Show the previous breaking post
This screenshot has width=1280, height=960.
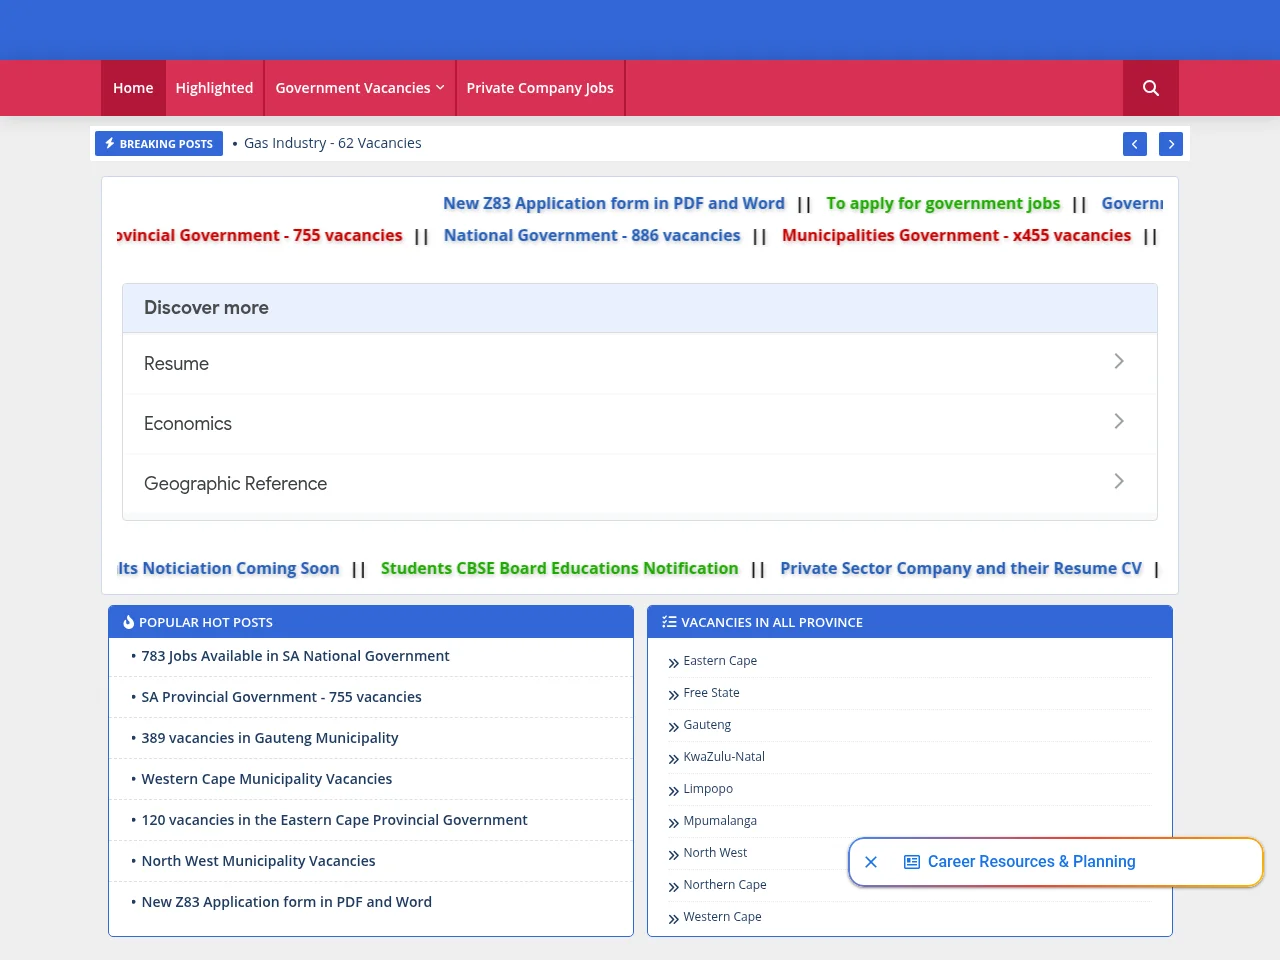coord(1135,144)
